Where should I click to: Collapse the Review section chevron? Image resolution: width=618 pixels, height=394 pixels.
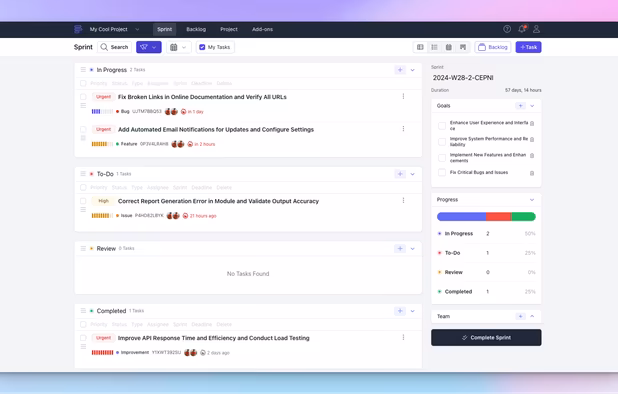pos(413,249)
